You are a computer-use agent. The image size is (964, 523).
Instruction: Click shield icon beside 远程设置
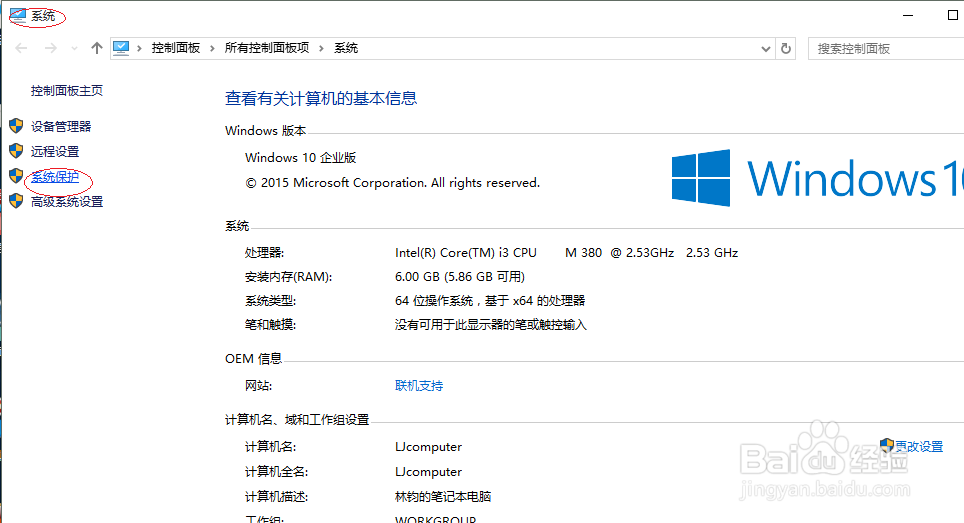click(x=16, y=151)
